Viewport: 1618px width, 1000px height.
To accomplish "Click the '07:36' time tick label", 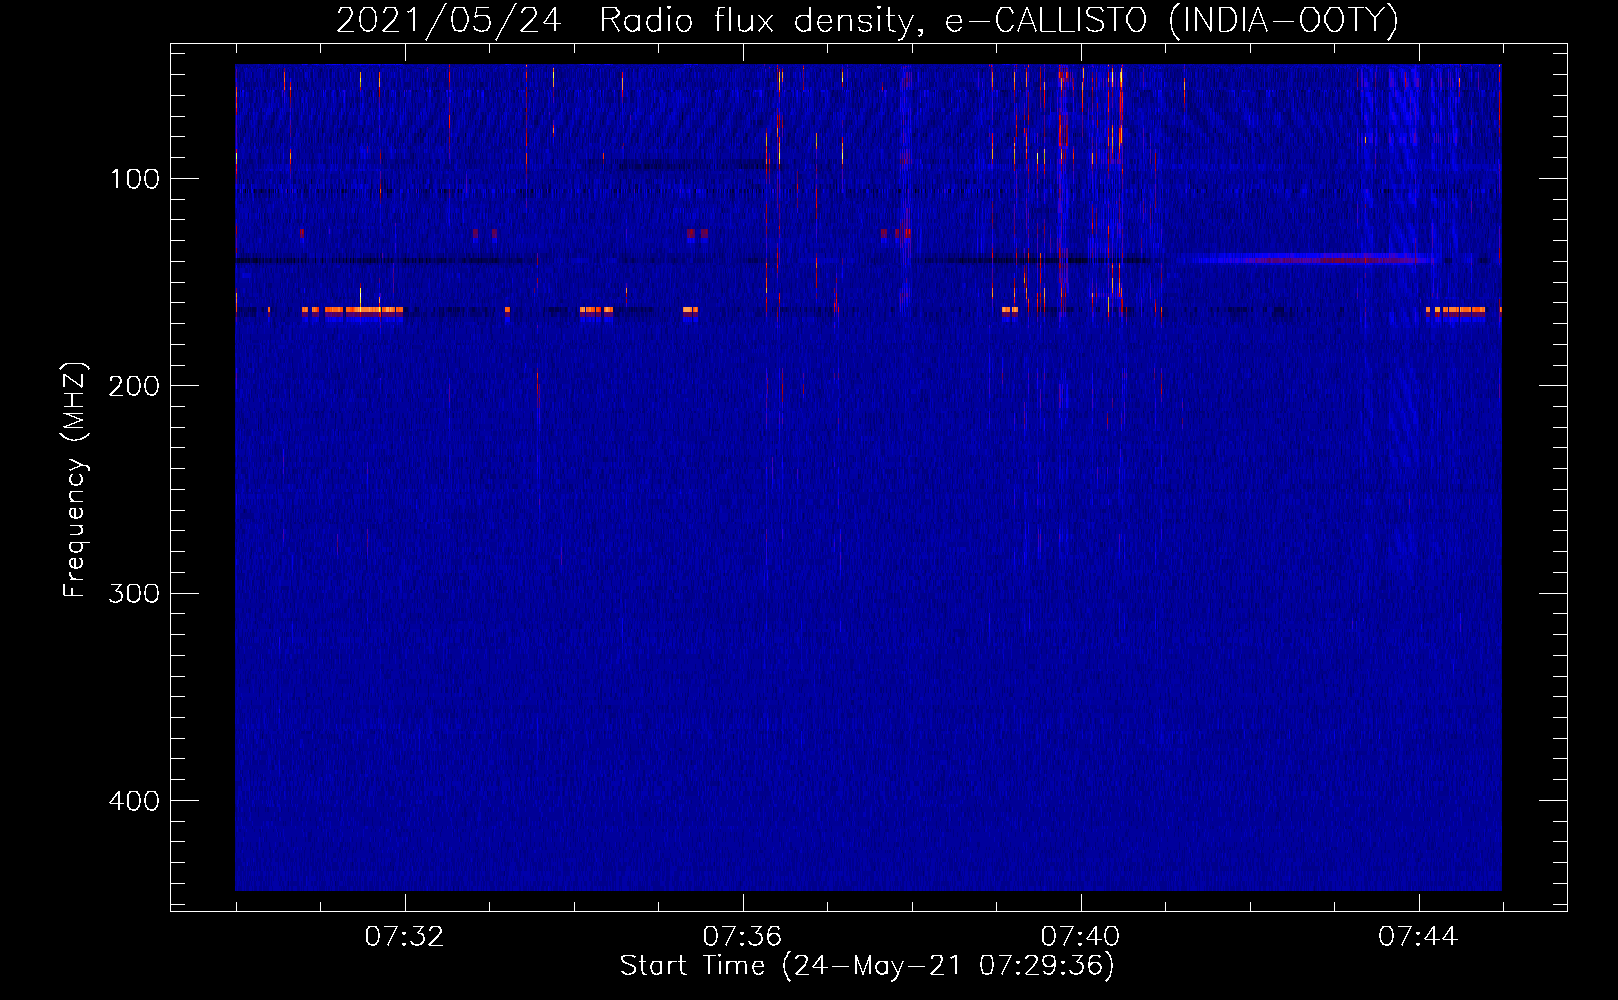I will (742, 937).
